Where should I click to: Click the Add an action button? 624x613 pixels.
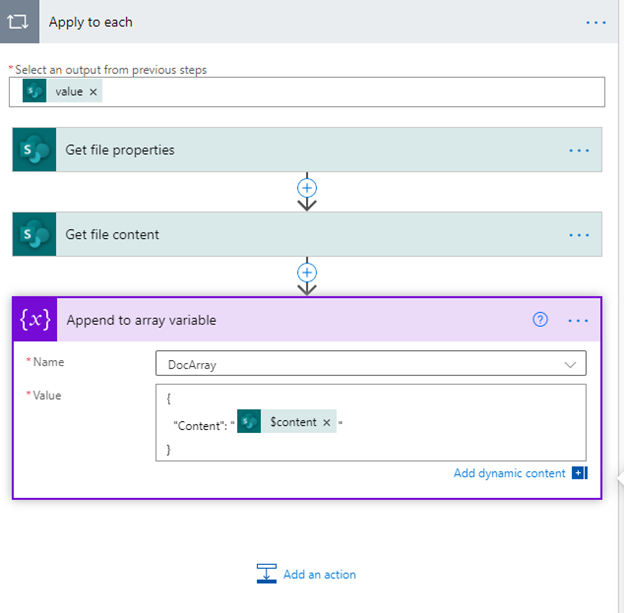306,574
